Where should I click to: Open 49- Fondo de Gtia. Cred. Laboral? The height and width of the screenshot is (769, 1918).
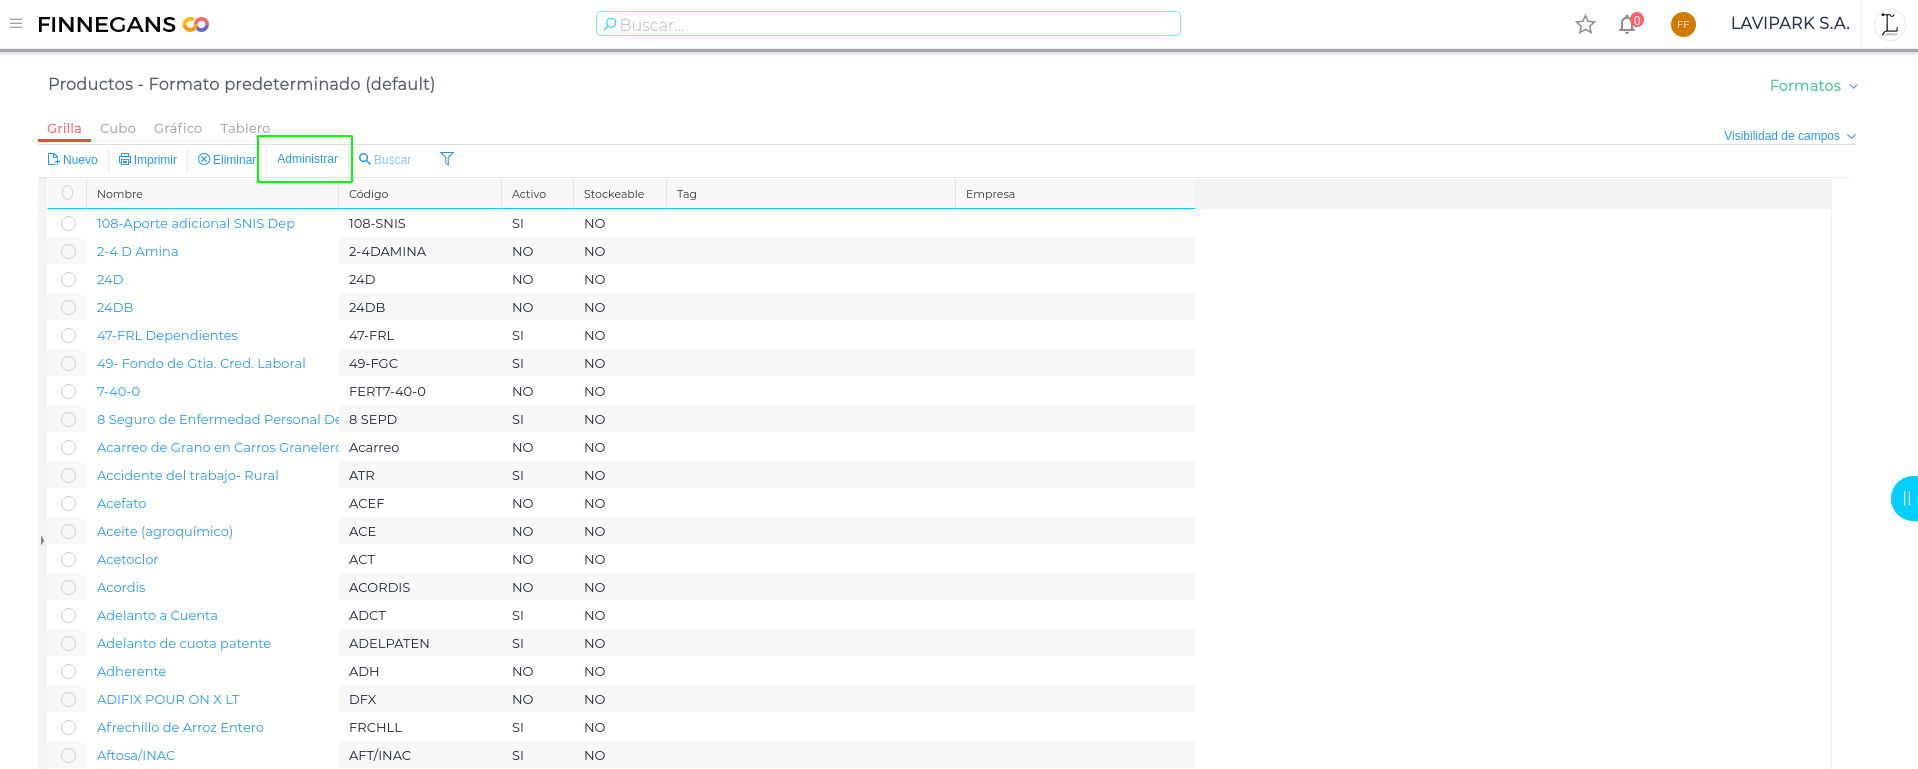pos(201,363)
